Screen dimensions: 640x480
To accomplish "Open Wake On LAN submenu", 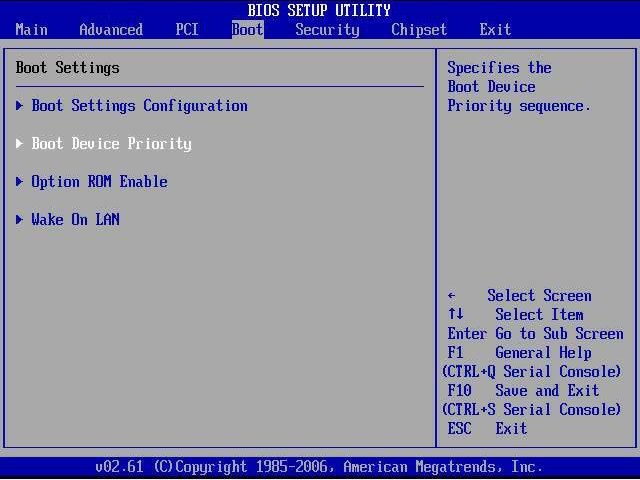I will [76, 220].
